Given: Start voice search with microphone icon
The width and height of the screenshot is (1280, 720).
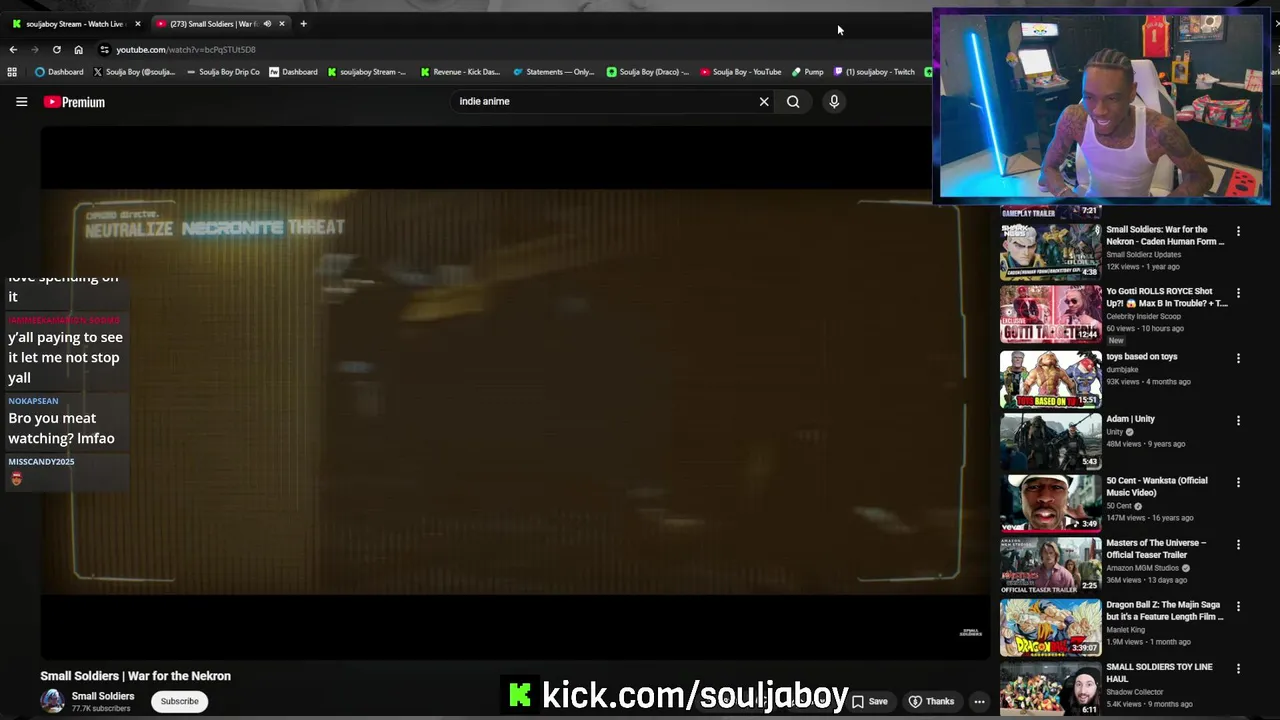Looking at the screenshot, I should coord(834,101).
